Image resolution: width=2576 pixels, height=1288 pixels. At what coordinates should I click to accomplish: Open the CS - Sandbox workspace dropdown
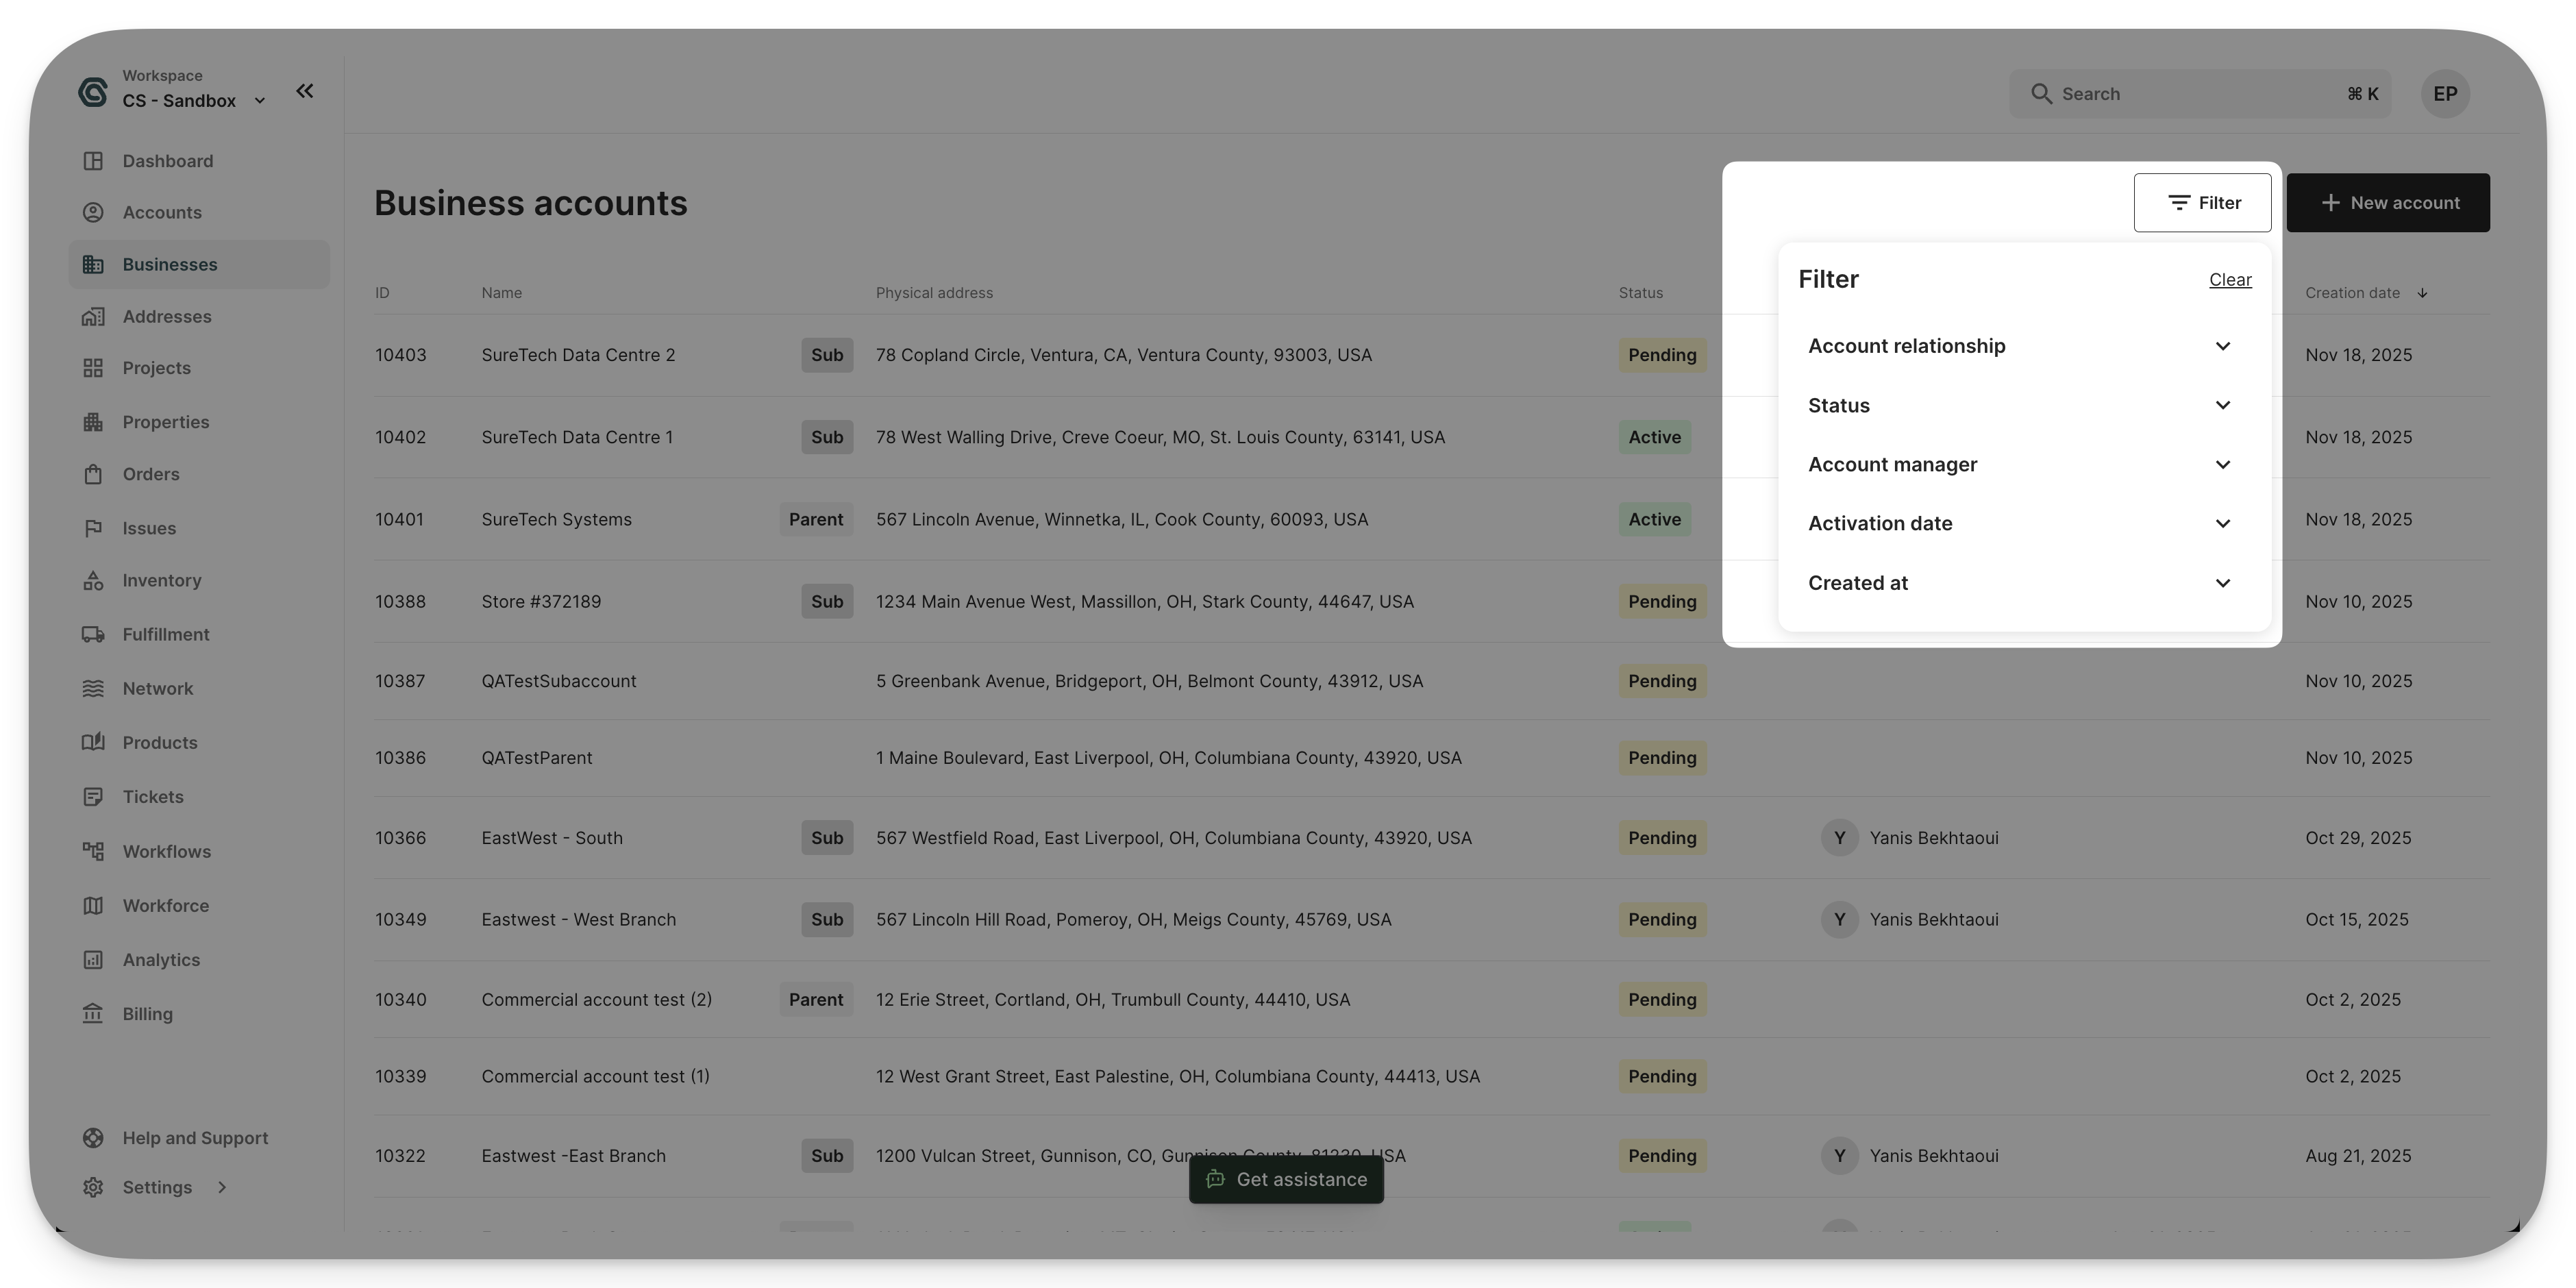point(193,100)
